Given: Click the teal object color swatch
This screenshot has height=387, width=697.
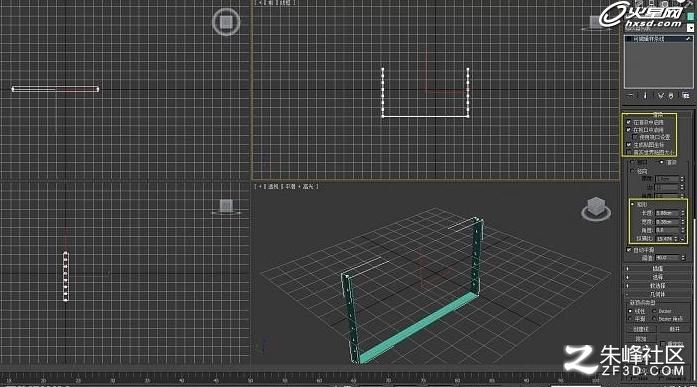Looking at the screenshot, I should pyautogui.click(x=690, y=16).
